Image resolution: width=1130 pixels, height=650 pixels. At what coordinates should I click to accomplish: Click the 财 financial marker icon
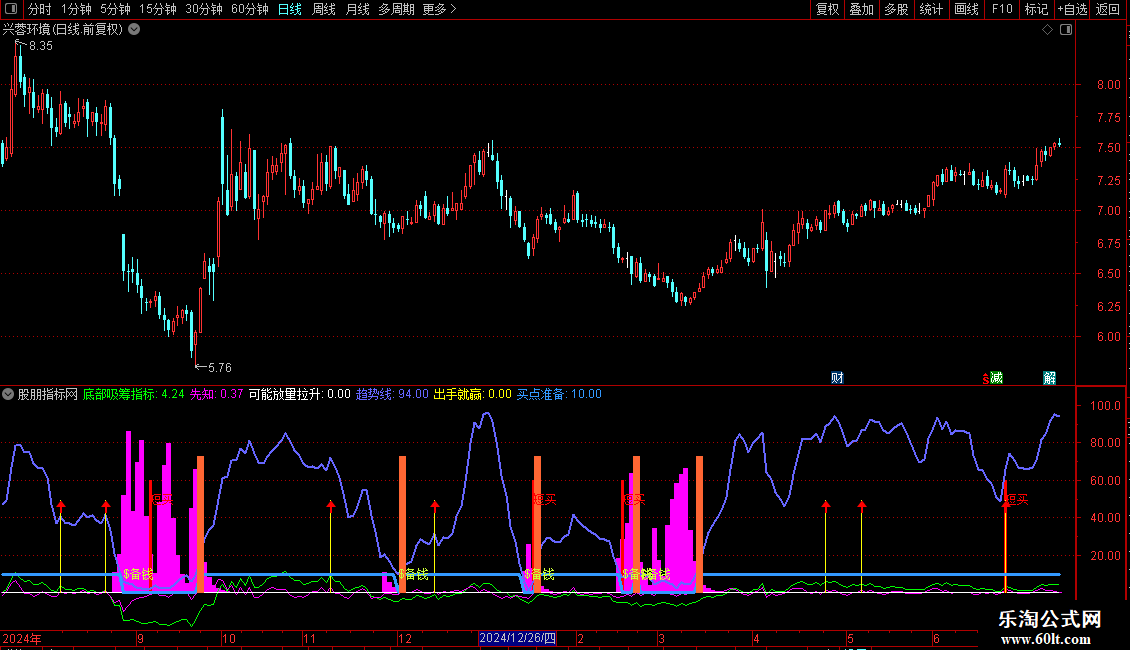(x=837, y=378)
